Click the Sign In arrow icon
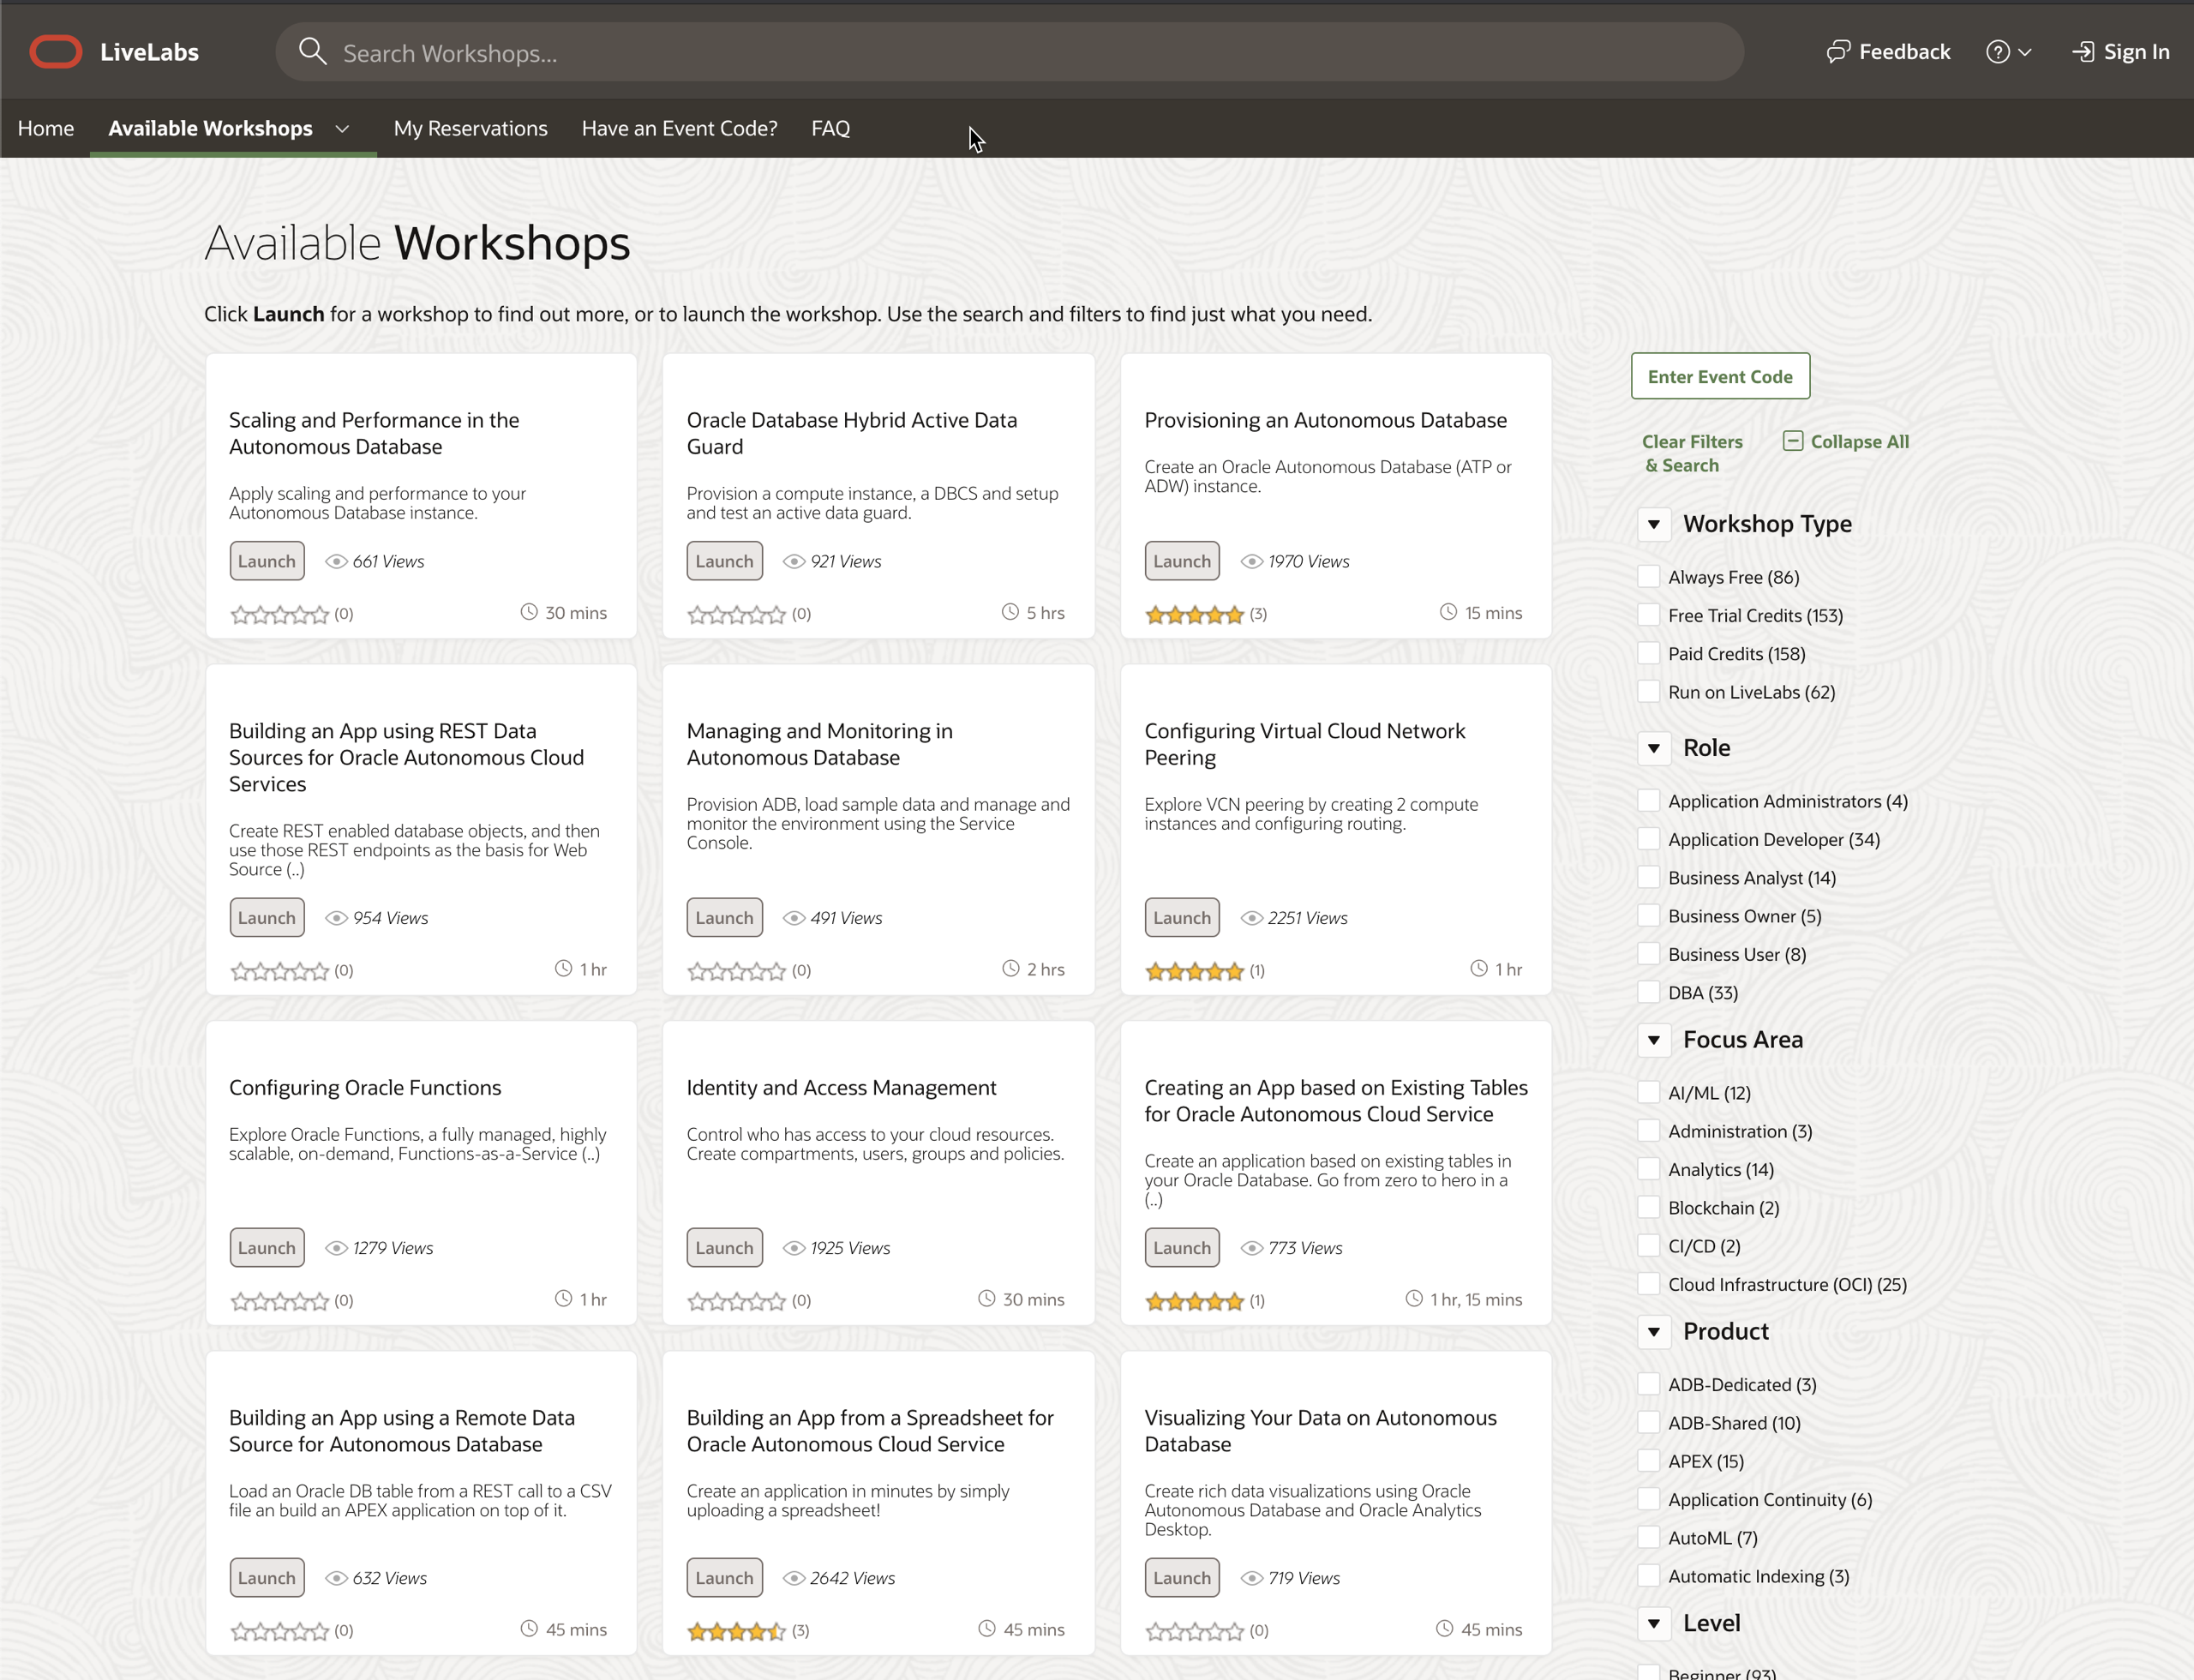 (2083, 52)
